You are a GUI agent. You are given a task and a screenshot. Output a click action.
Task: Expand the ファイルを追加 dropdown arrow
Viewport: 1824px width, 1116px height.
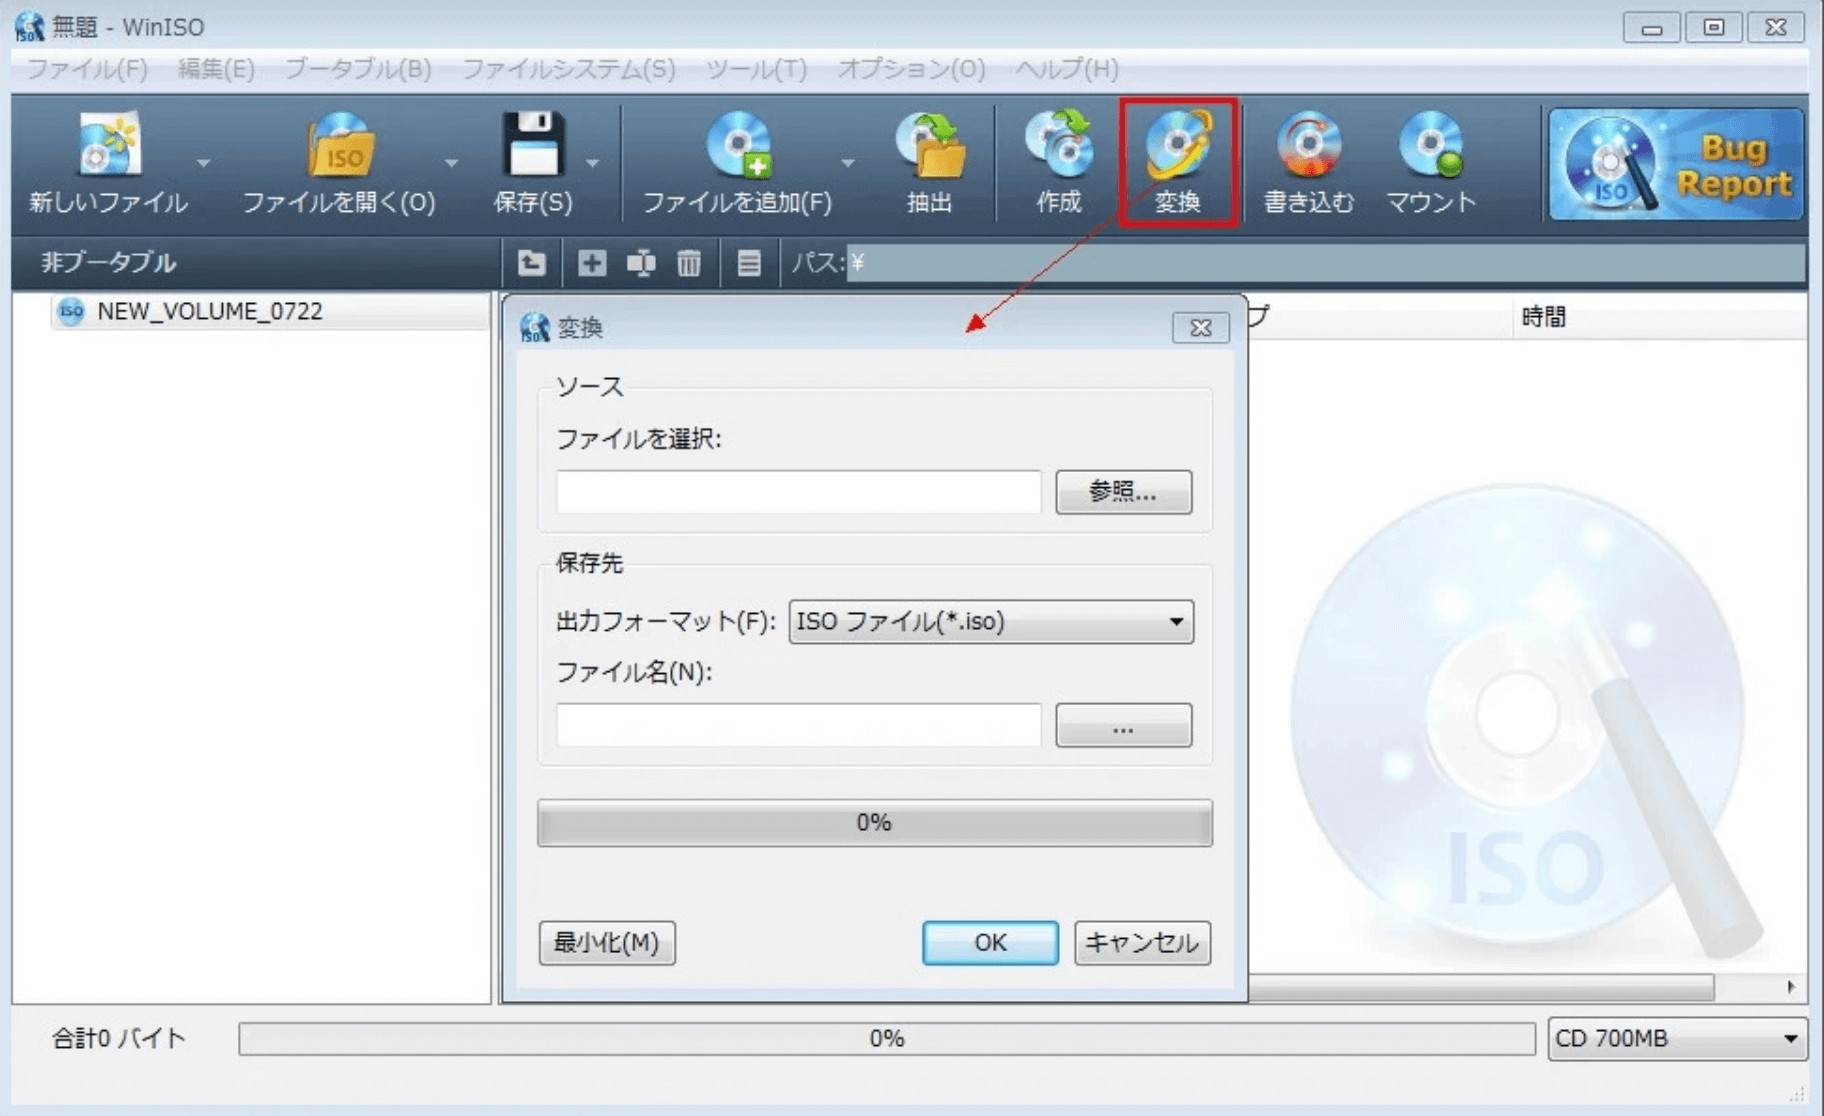[847, 162]
